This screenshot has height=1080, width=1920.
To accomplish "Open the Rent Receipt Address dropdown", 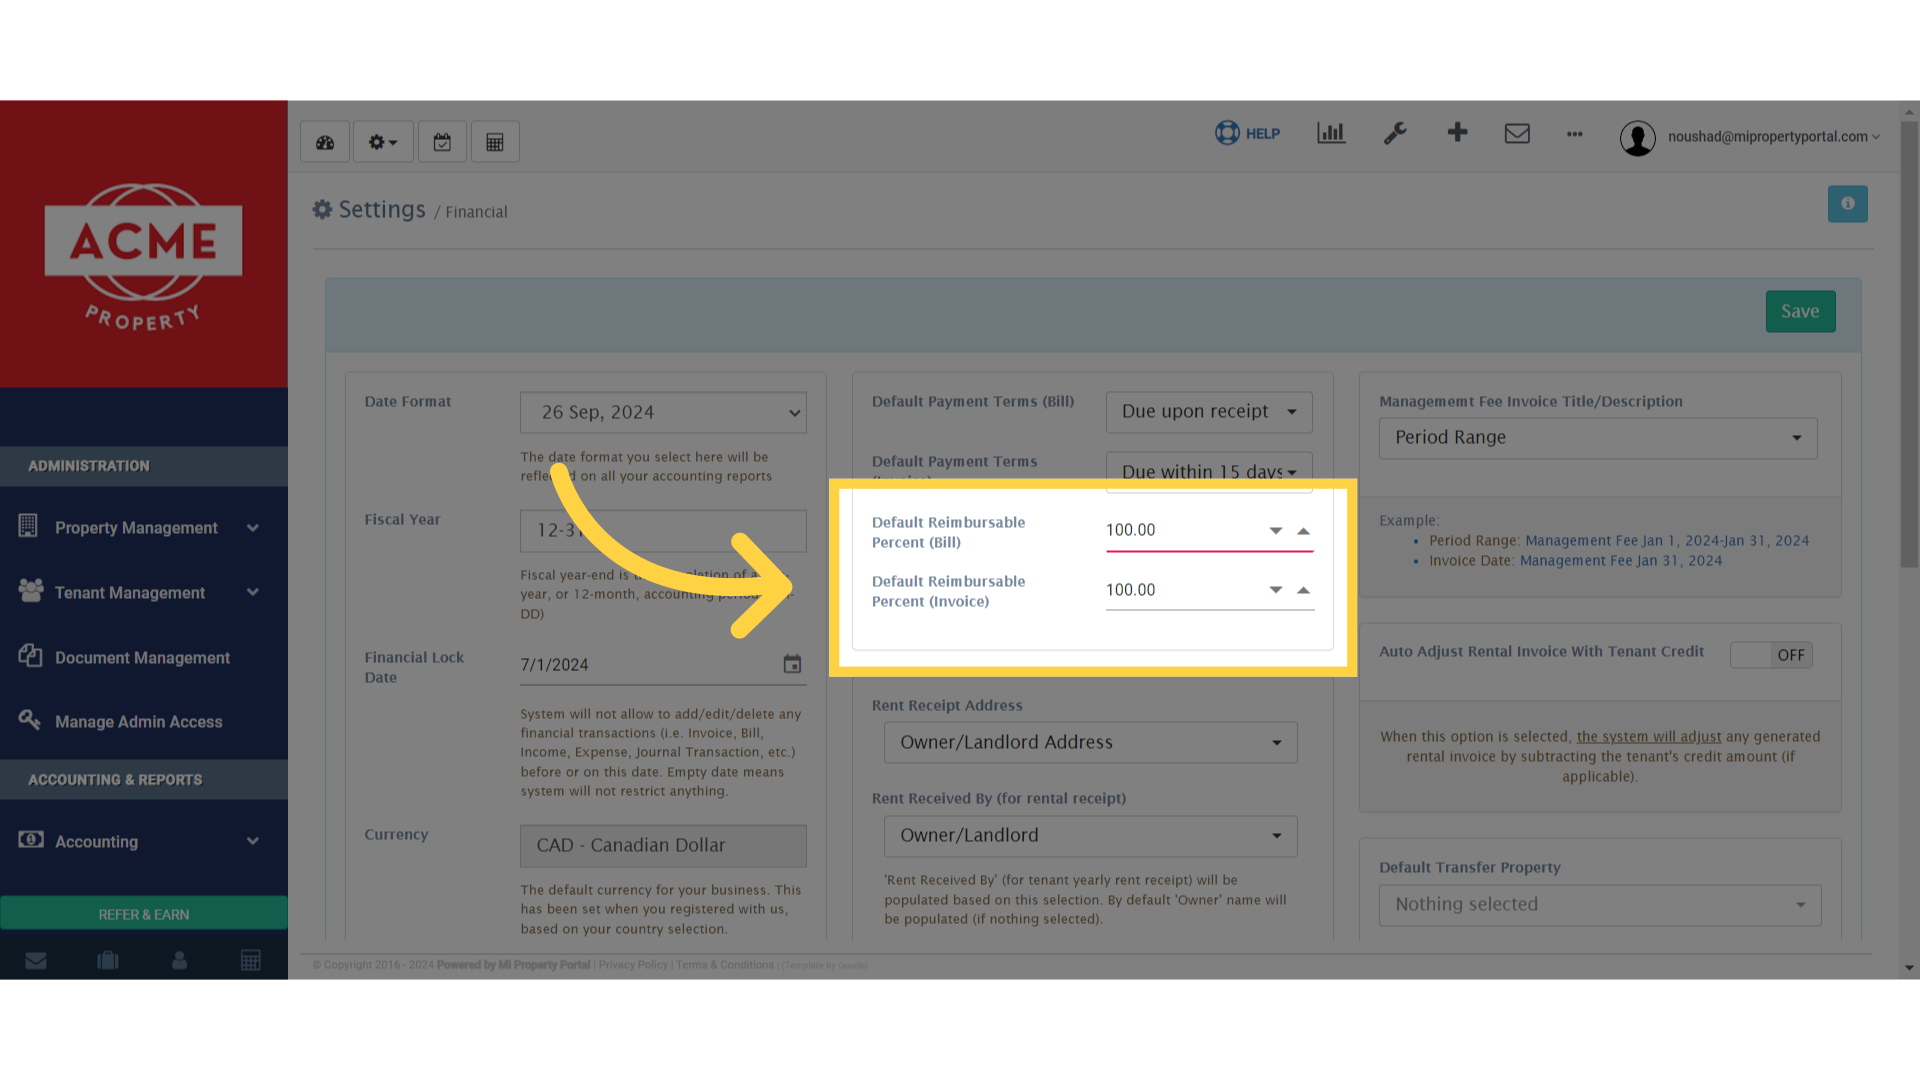I will [x=1089, y=742].
